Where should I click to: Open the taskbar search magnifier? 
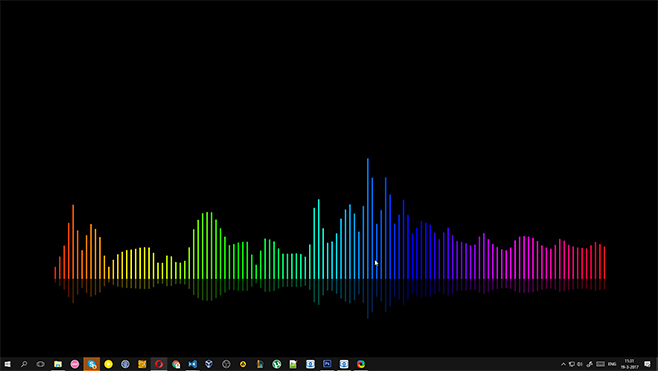click(24, 364)
